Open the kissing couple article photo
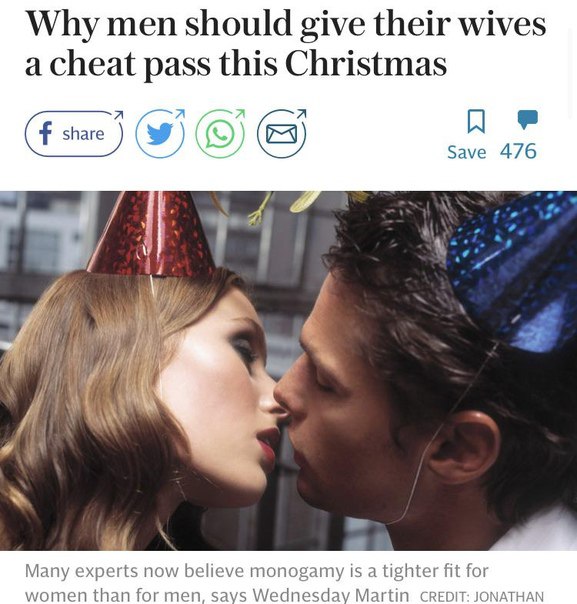Image resolution: width=577 pixels, height=604 pixels. pyautogui.click(x=288, y=371)
